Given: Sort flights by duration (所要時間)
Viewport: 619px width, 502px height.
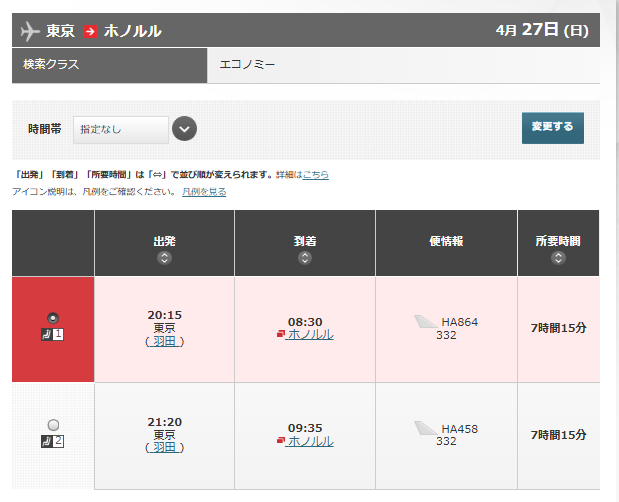Looking at the screenshot, I should [x=558, y=258].
